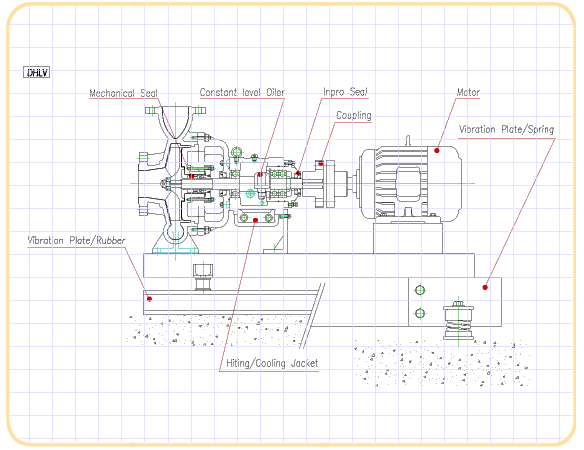Viewport: 584px width, 450px height.
Task: Click the pump suction flange at the left
Action: (143, 183)
